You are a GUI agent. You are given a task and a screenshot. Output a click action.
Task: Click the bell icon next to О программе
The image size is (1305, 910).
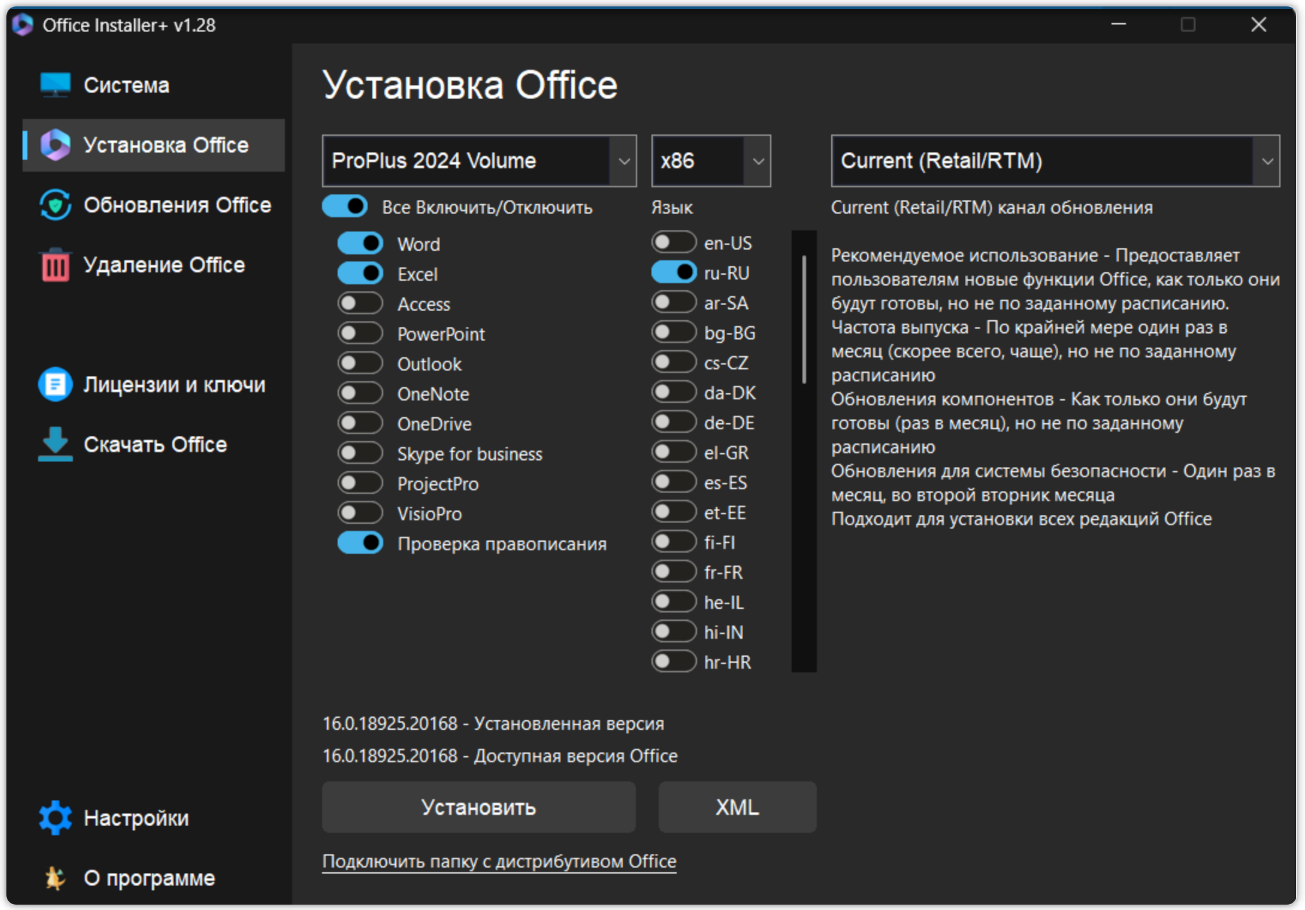[x=55, y=877]
